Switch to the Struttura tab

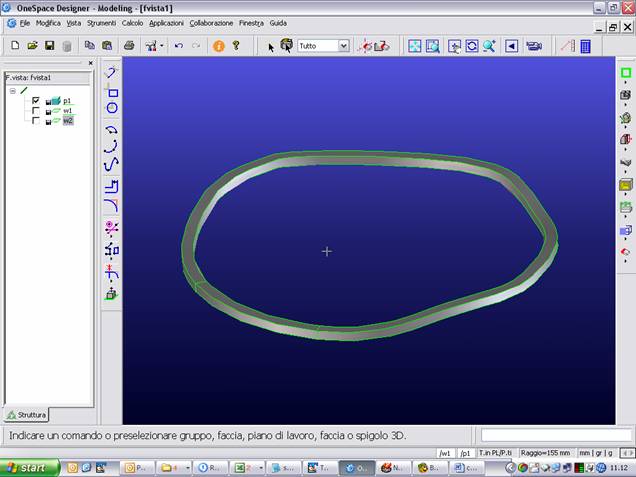click(x=26, y=415)
